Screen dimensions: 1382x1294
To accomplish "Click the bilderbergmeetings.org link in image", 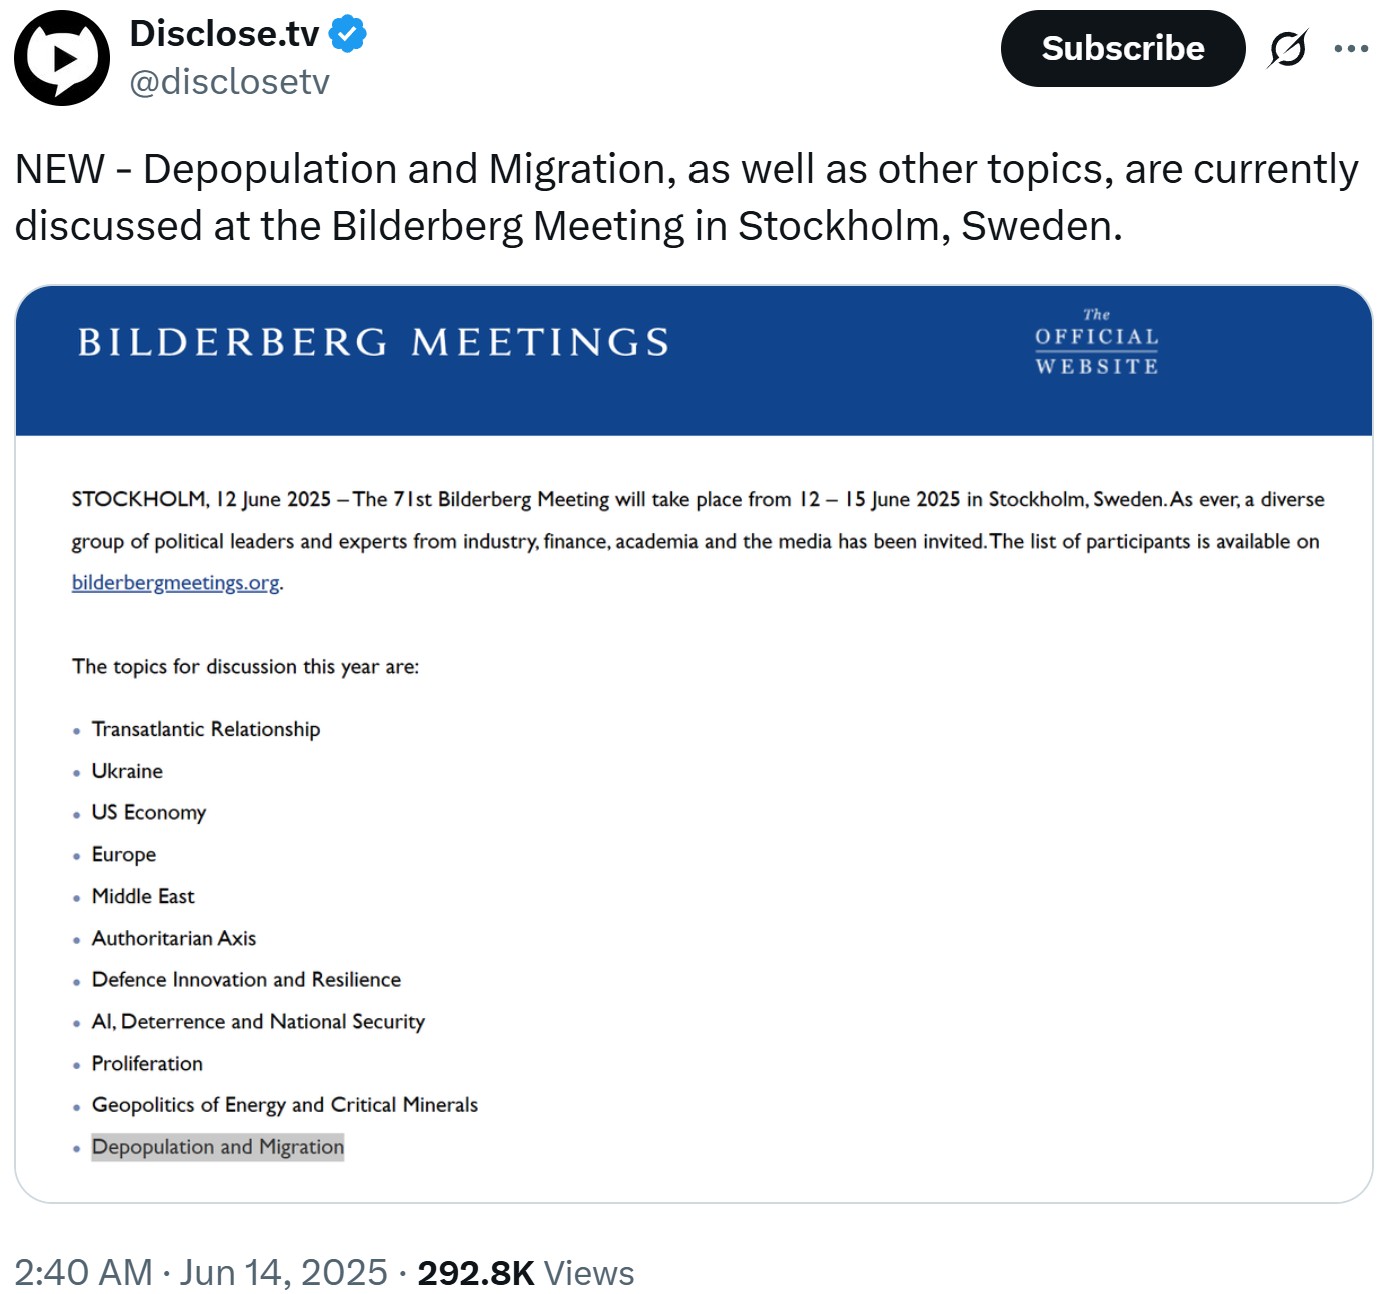I will tap(176, 583).
